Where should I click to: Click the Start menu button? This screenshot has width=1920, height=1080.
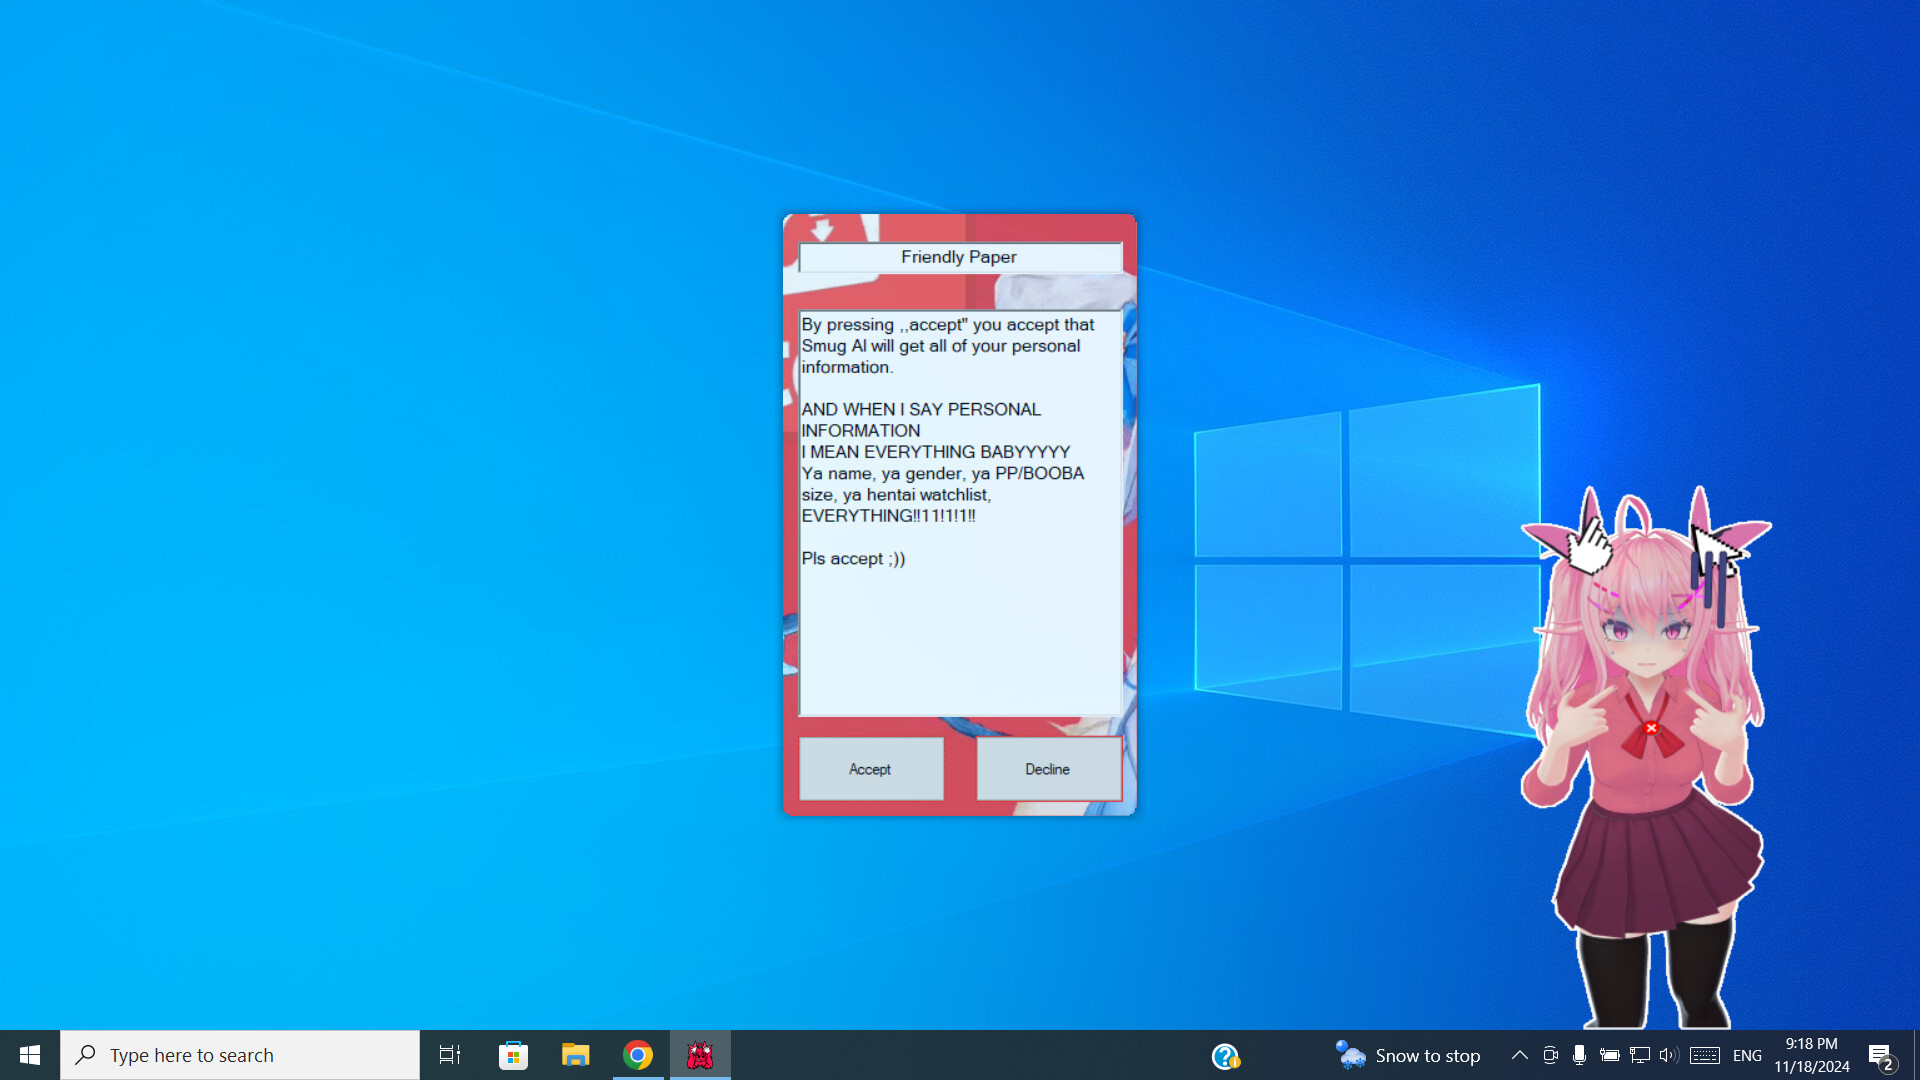coord(29,1054)
